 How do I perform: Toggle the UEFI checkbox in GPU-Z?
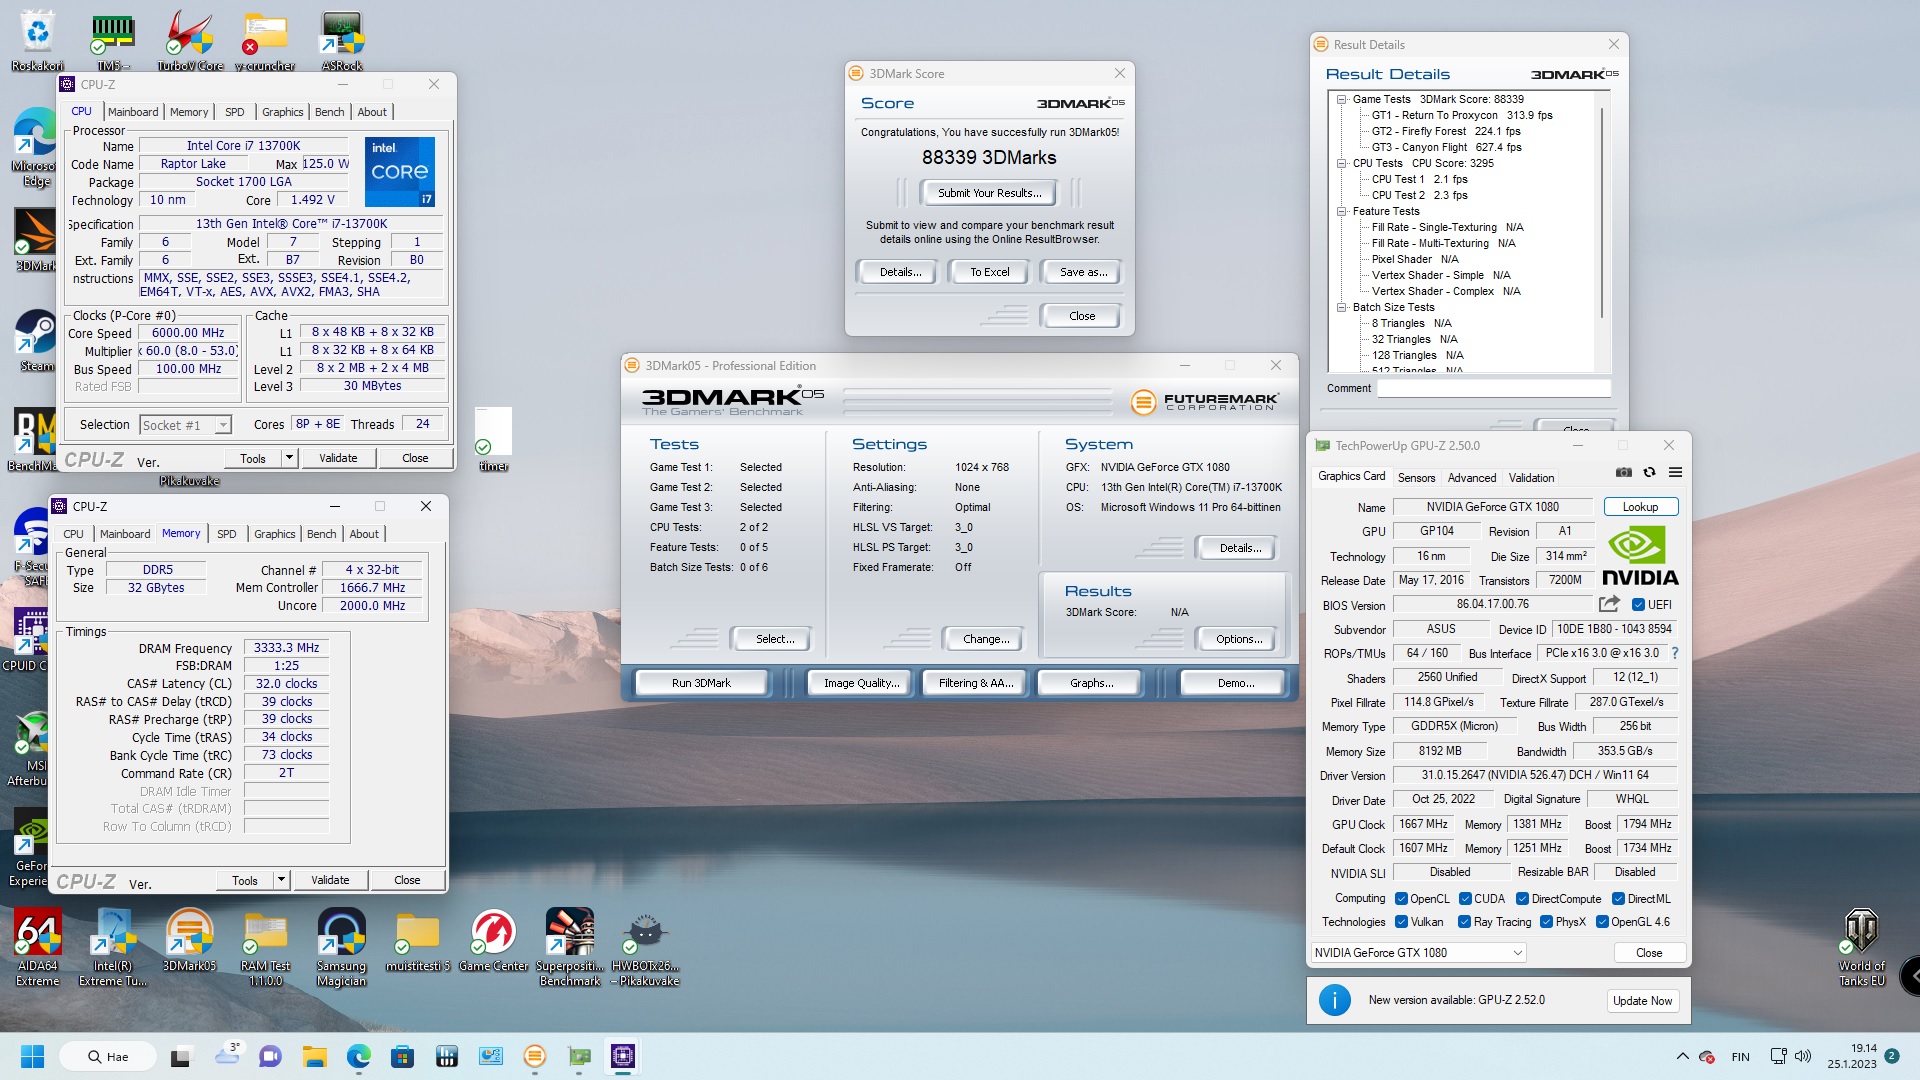coord(1638,604)
